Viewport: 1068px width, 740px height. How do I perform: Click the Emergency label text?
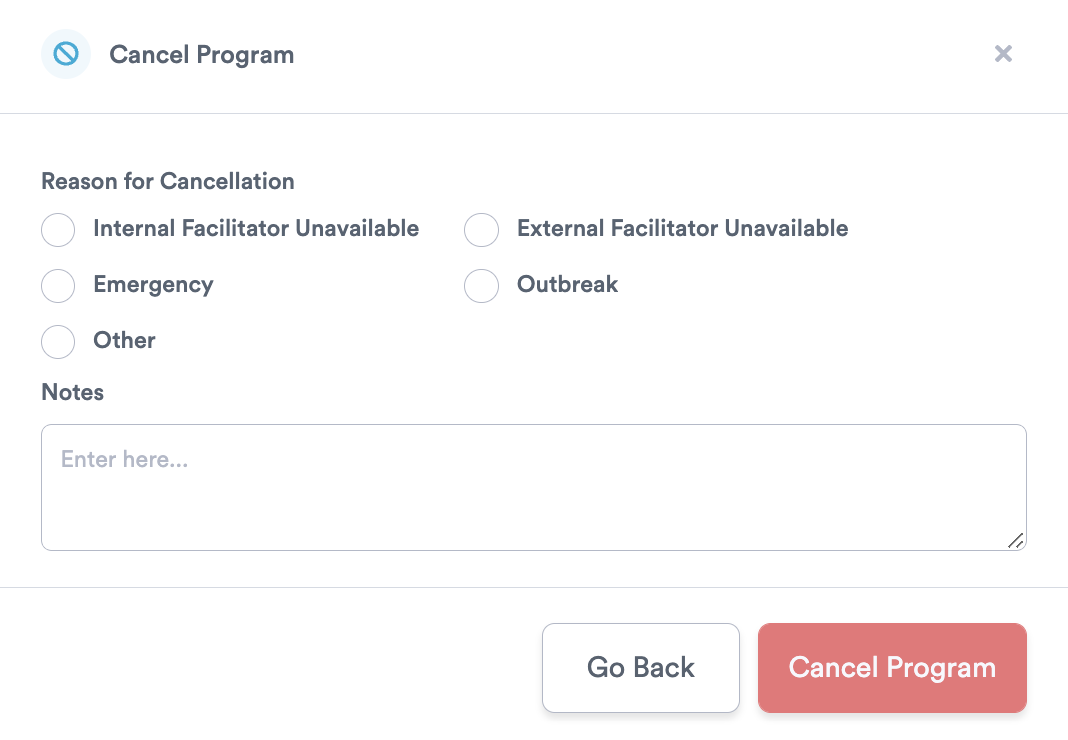(x=153, y=285)
